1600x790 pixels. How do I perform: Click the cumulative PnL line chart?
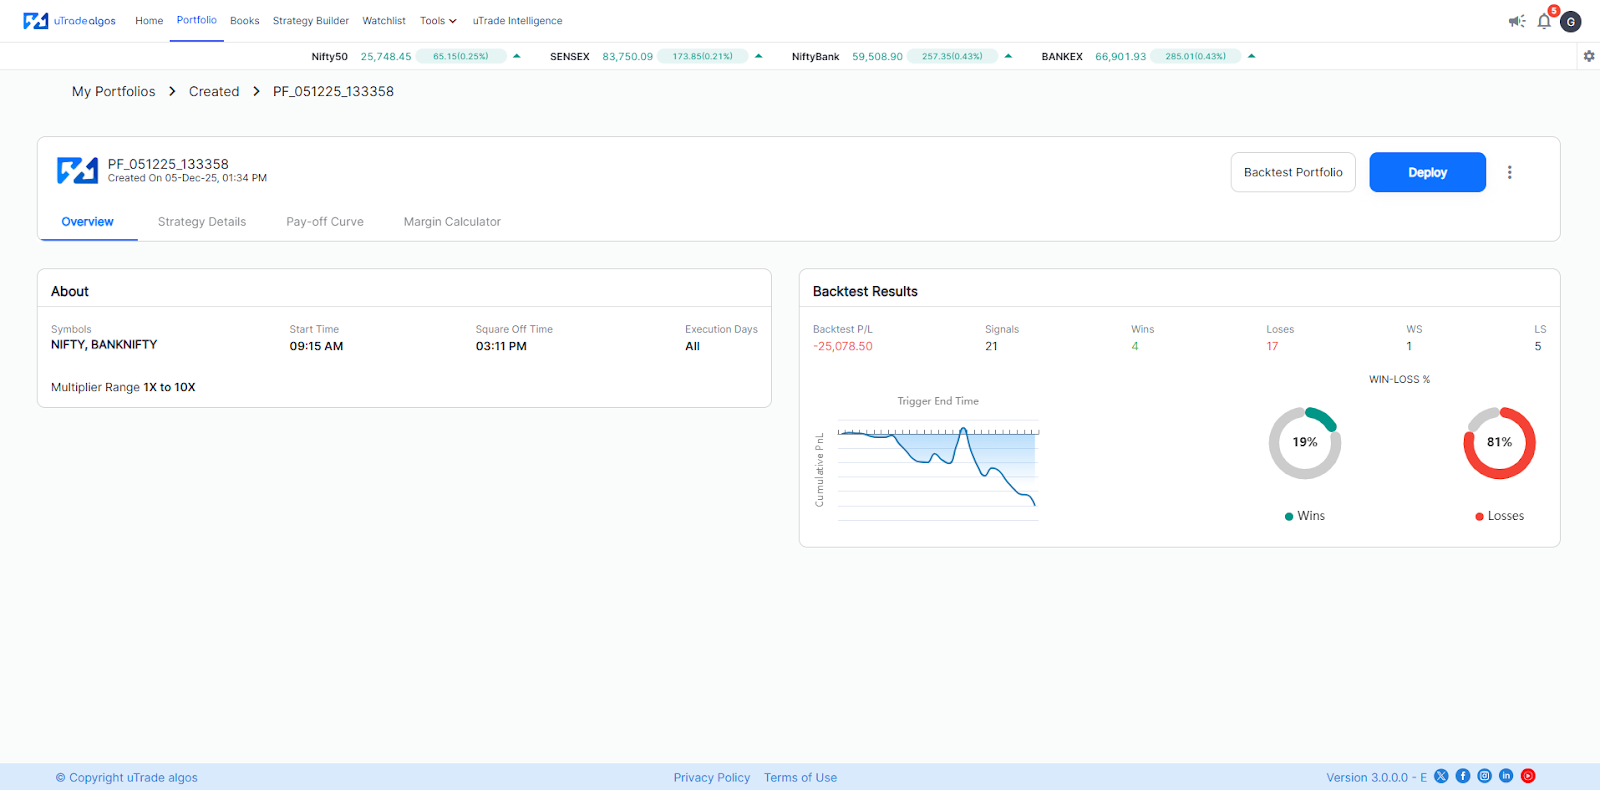(x=937, y=471)
